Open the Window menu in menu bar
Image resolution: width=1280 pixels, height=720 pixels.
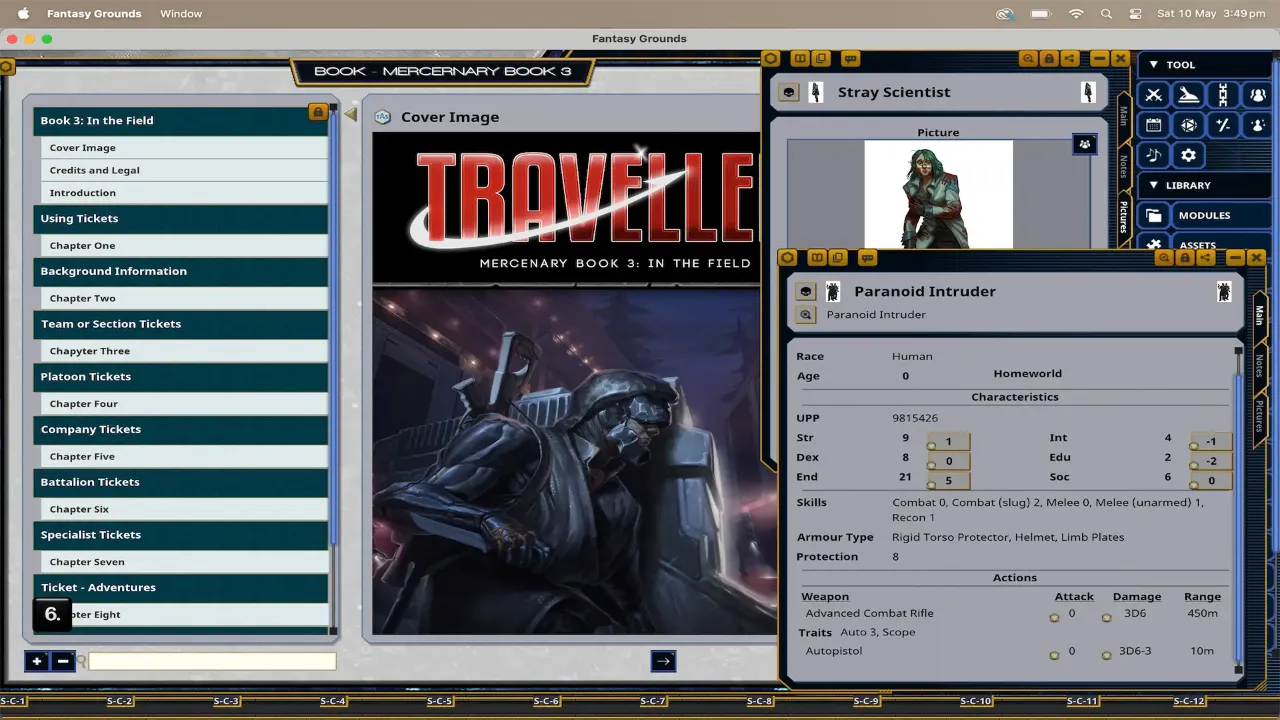[181, 14]
